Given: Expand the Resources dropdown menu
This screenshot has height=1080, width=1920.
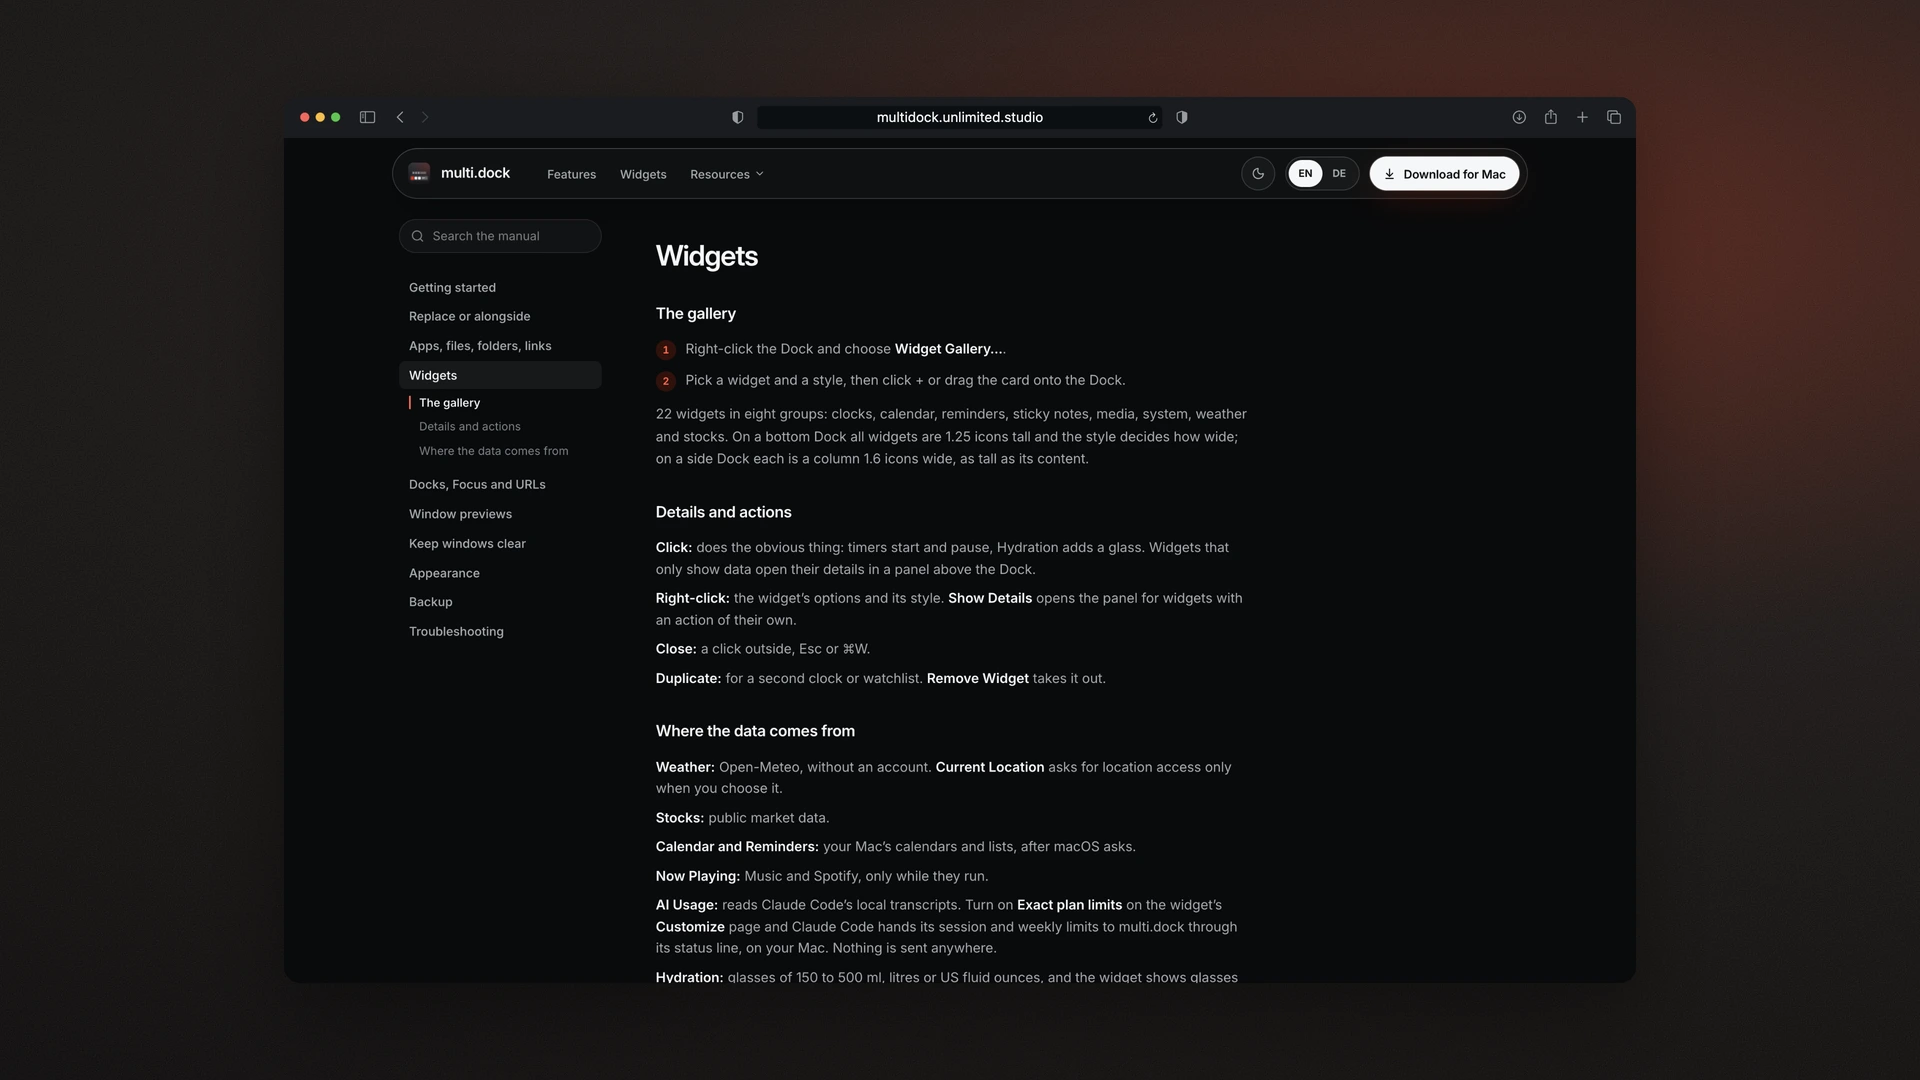Looking at the screenshot, I should click(x=727, y=174).
